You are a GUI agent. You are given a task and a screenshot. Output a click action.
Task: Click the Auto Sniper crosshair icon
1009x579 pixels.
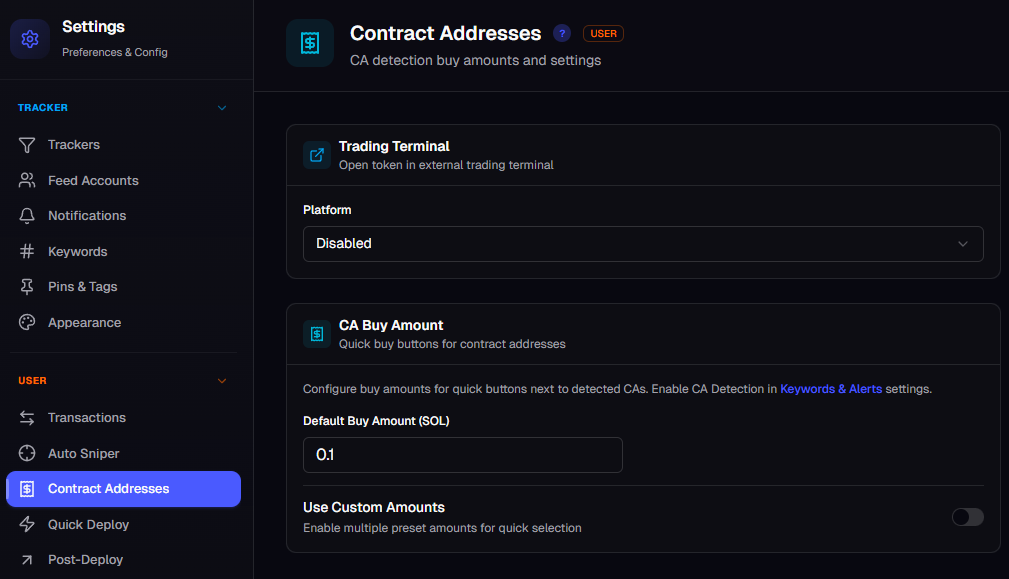coord(27,454)
